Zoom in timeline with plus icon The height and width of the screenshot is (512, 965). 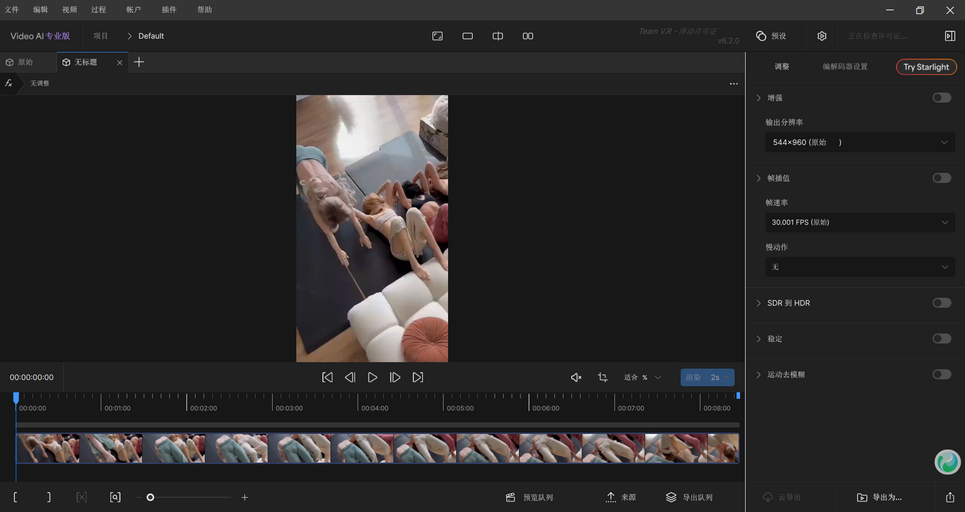coord(244,497)
